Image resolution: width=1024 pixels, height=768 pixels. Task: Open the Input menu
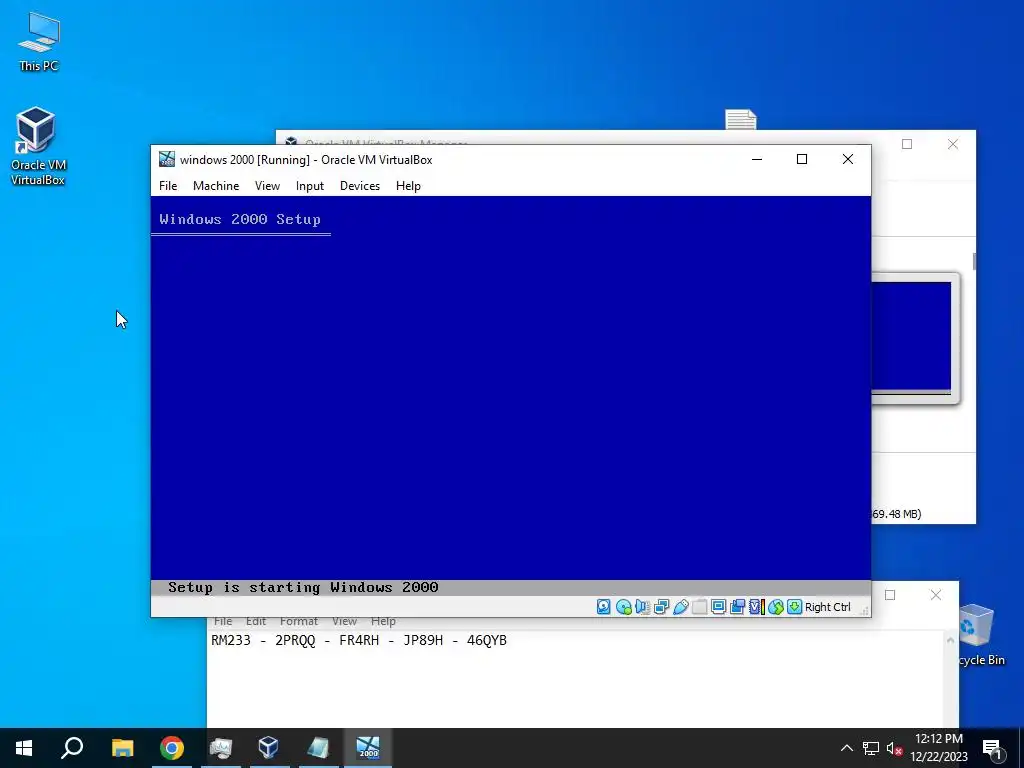pyautogui.click(x=310, y=186)
